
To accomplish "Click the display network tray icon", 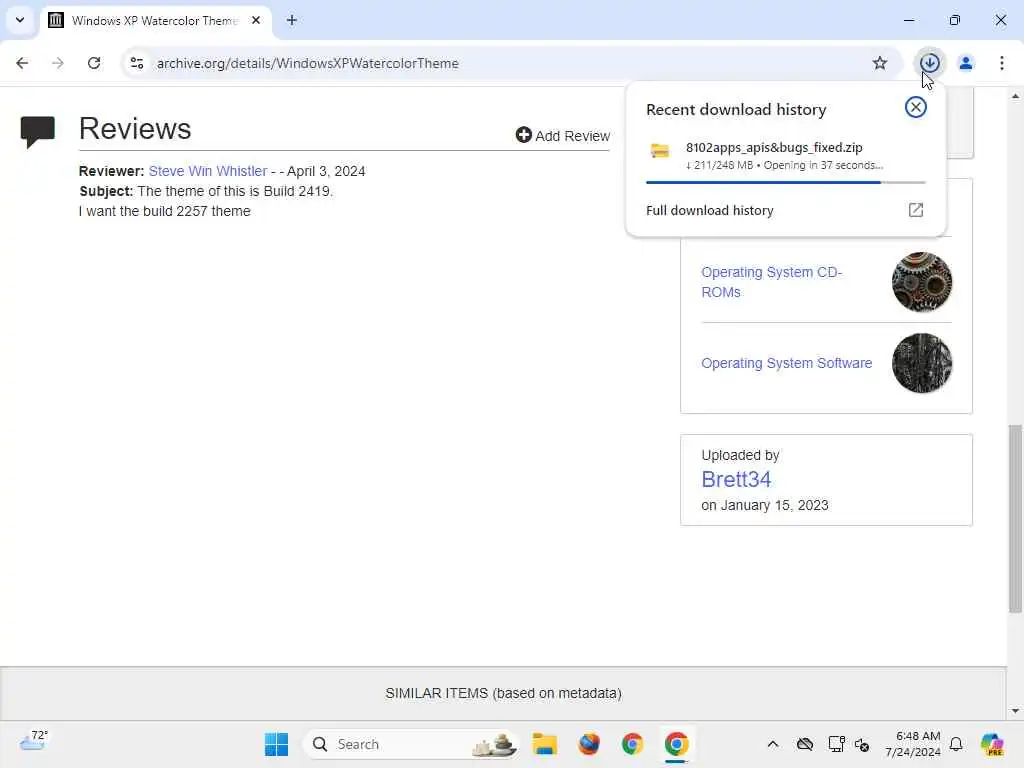I will (x=836, y=744).
